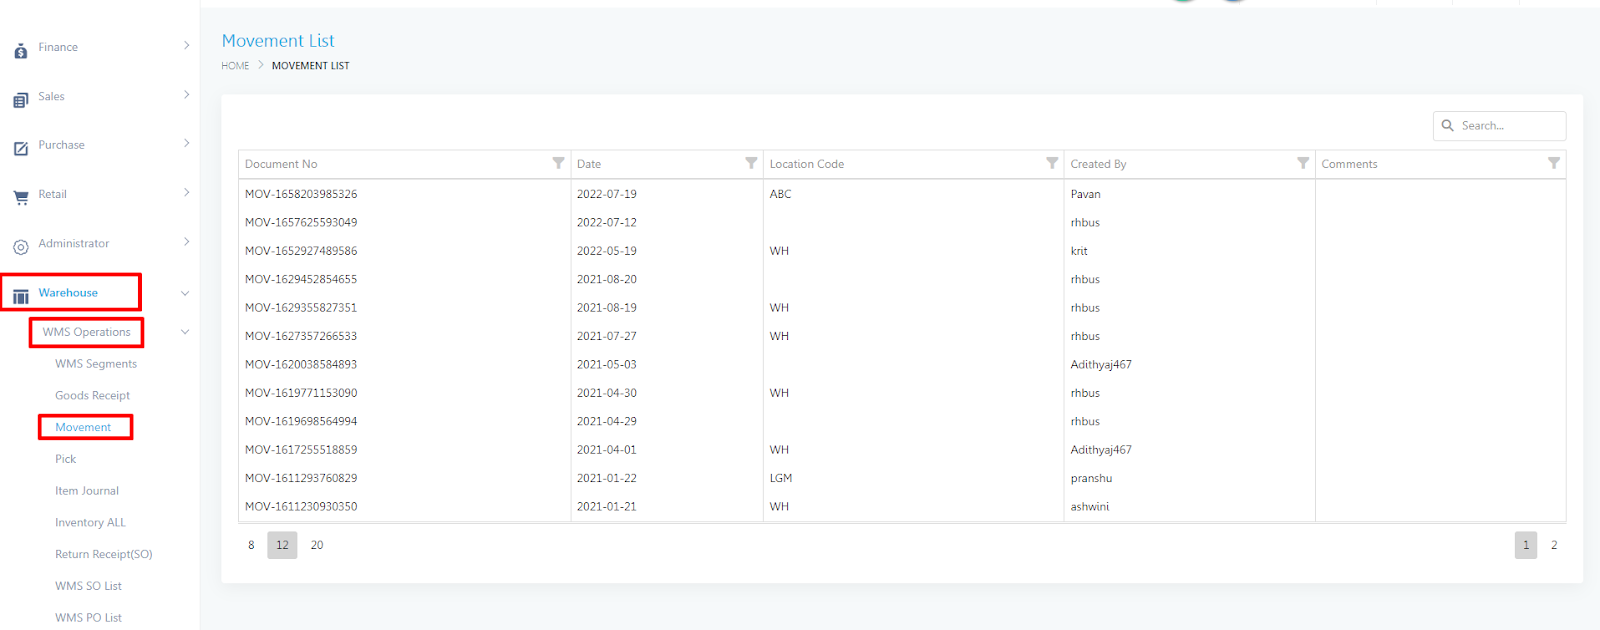The width and height of the screenshot is (1600, 630).
Task: Select row MOV-1611293760829
Action: click(x=902, y=478)
